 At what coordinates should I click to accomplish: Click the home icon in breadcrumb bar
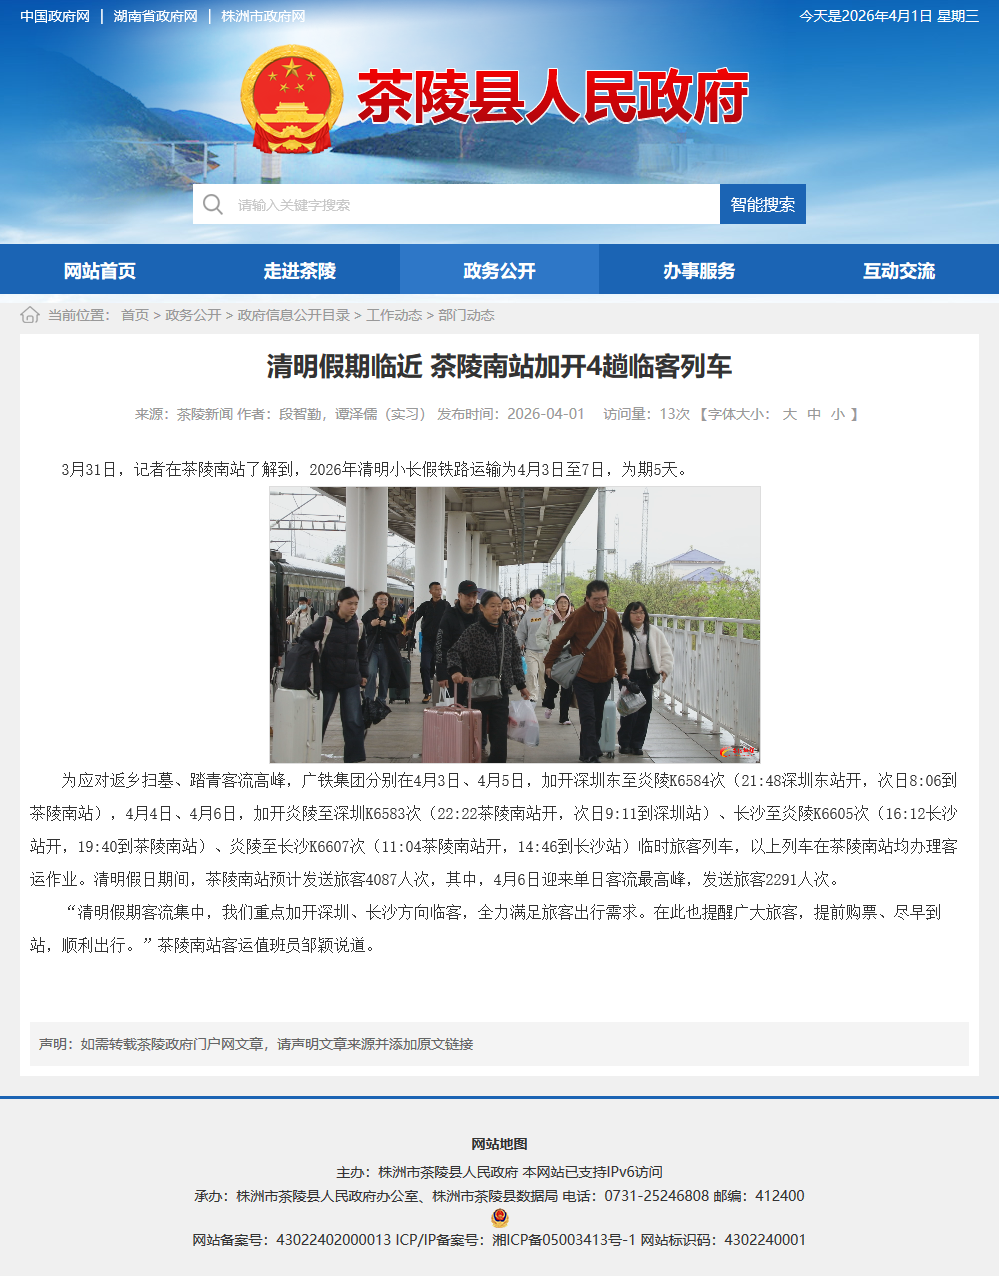(x=30, y=315)
